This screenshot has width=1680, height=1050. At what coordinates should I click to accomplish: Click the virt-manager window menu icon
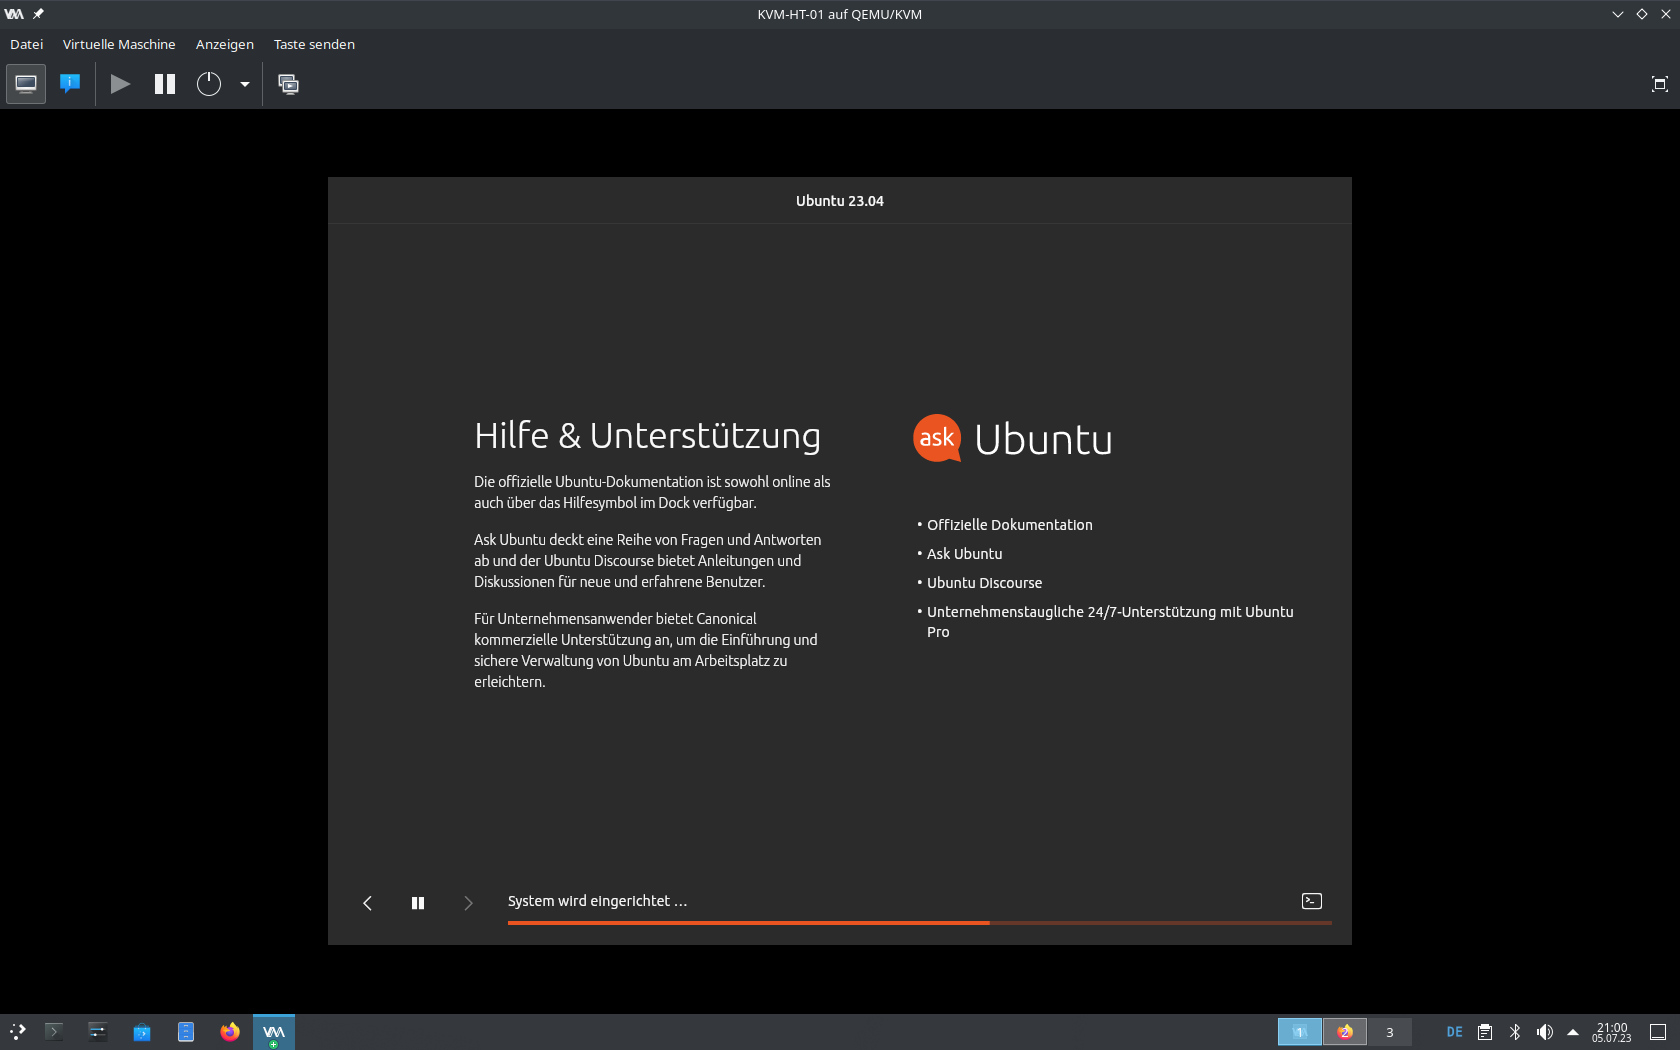coord(14,14)
